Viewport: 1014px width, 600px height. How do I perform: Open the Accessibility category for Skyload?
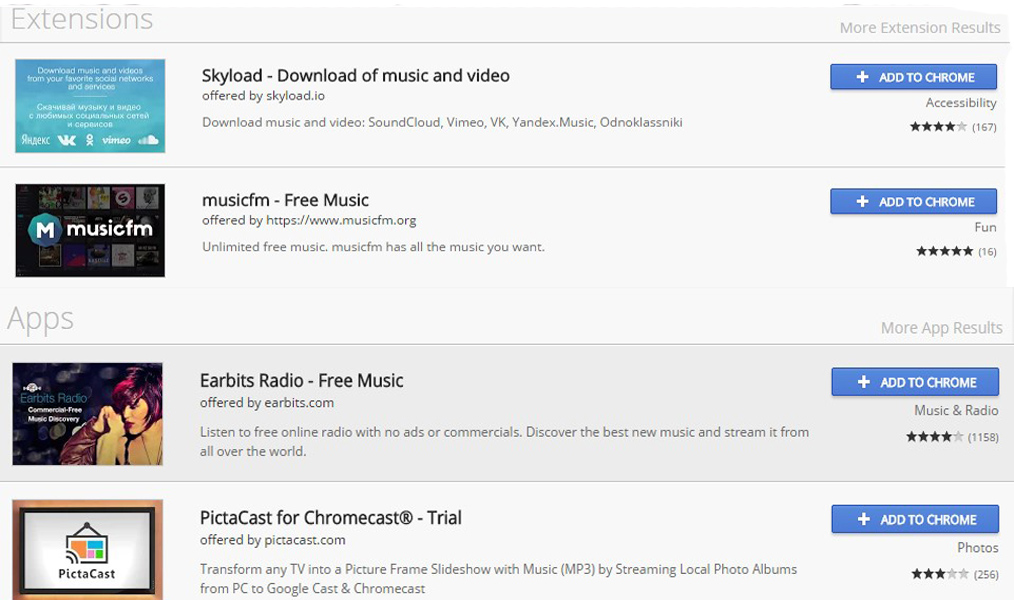coord(961,102)
